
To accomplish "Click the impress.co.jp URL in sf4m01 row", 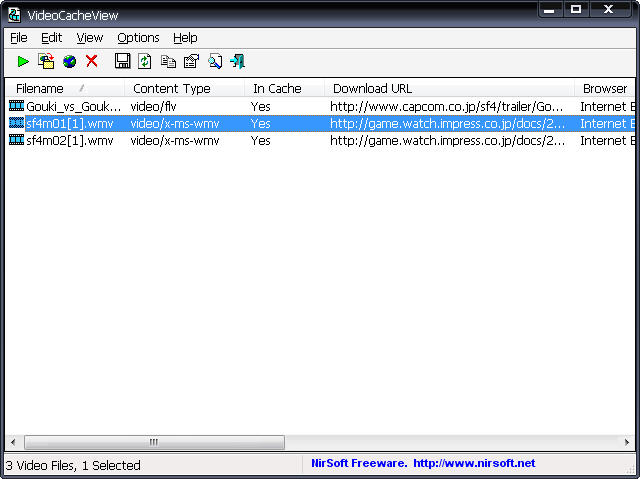I will point(447,123).
